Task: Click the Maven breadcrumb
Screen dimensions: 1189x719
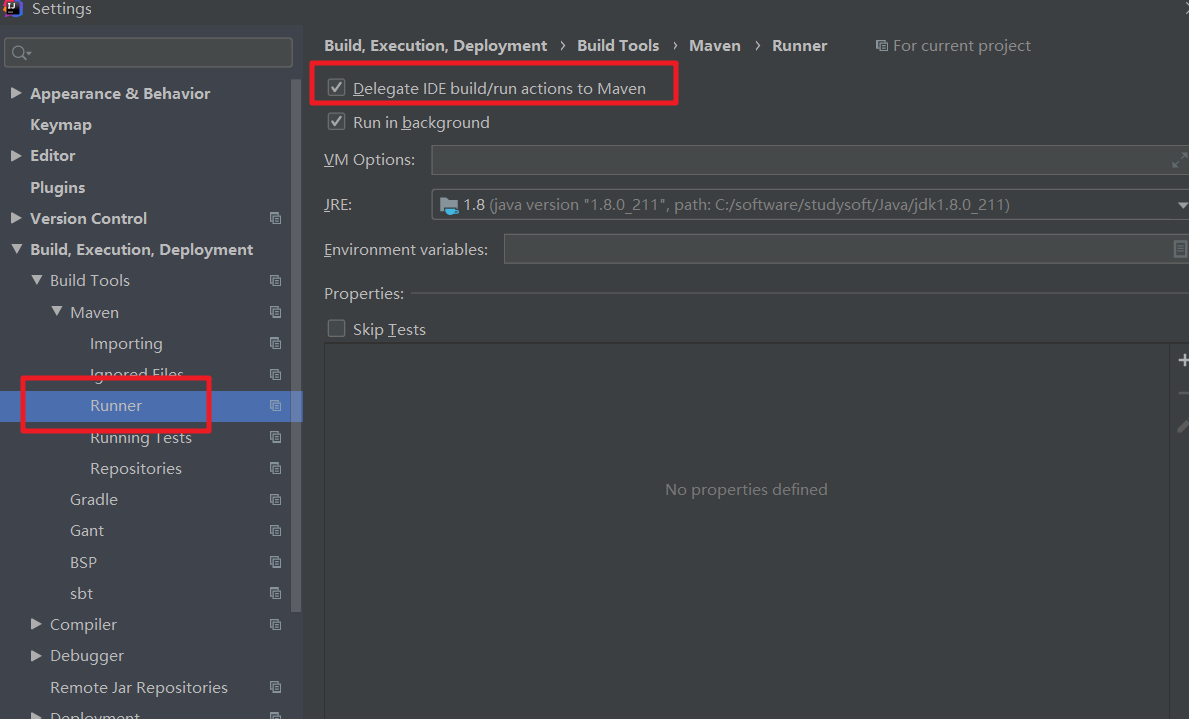Action: point(714,45)
